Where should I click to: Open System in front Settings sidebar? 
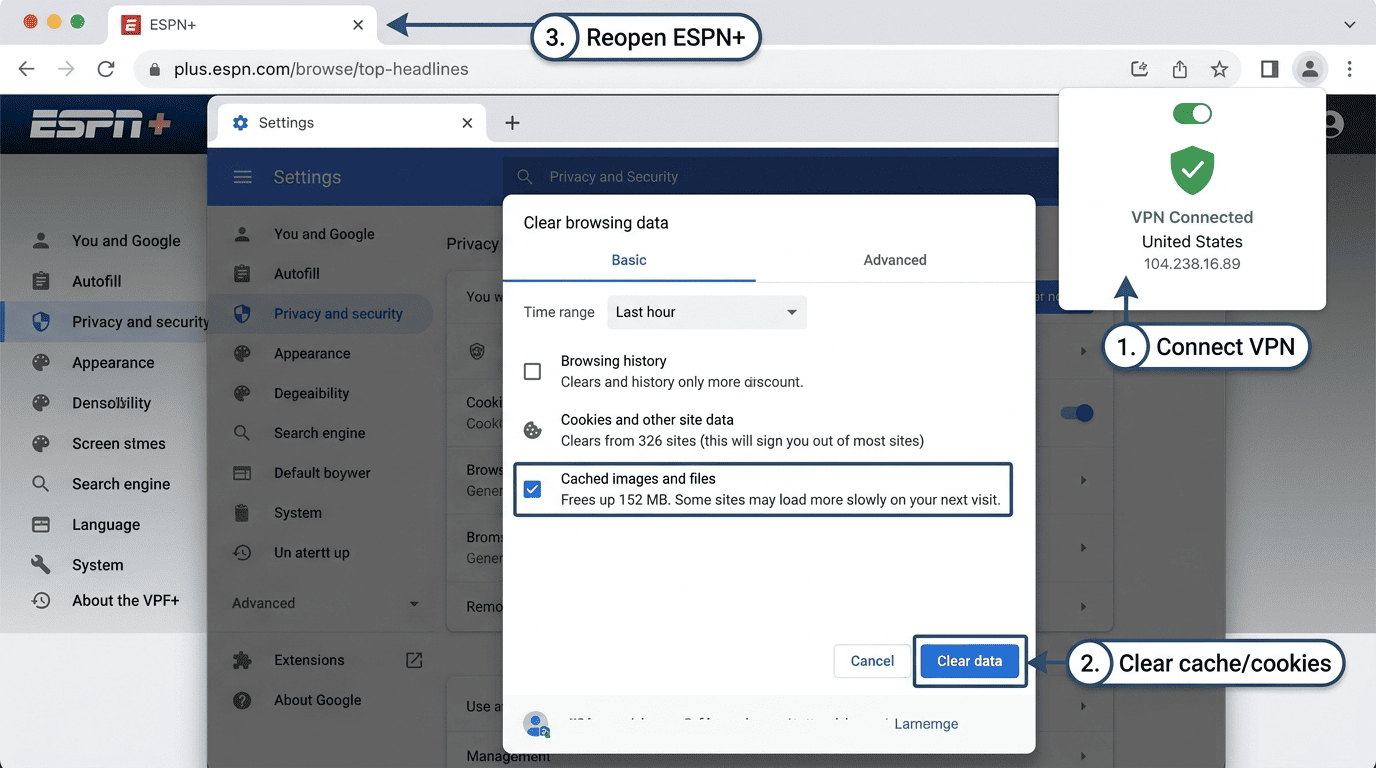[298, 513]
